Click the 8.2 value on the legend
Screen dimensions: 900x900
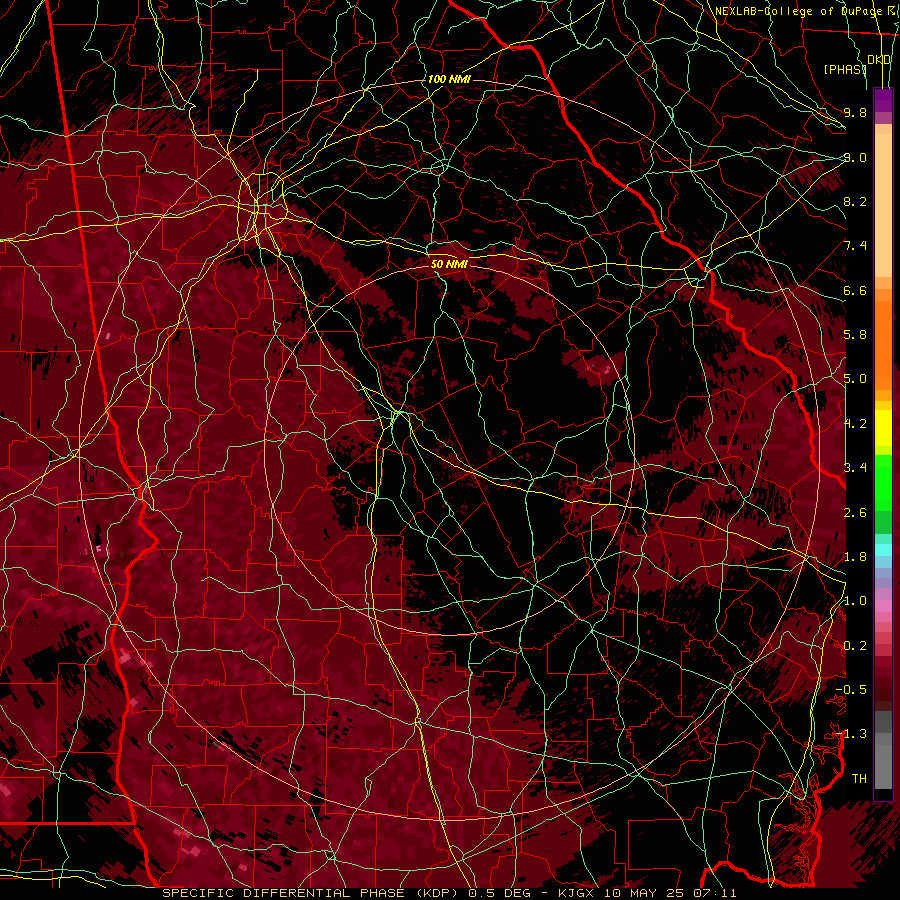pos(855,201)
